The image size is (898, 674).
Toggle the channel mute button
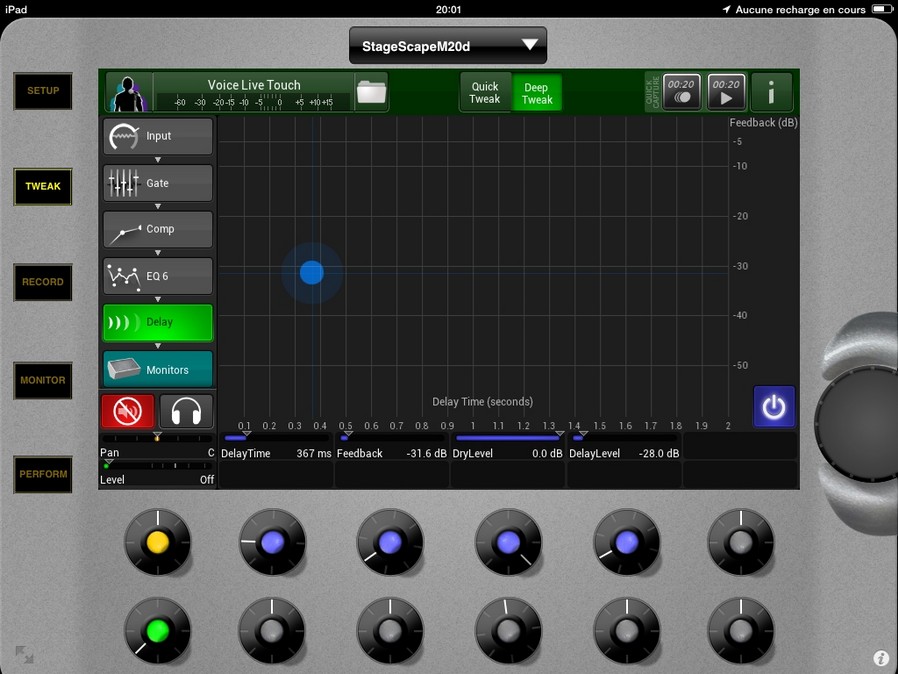[128, 411]
